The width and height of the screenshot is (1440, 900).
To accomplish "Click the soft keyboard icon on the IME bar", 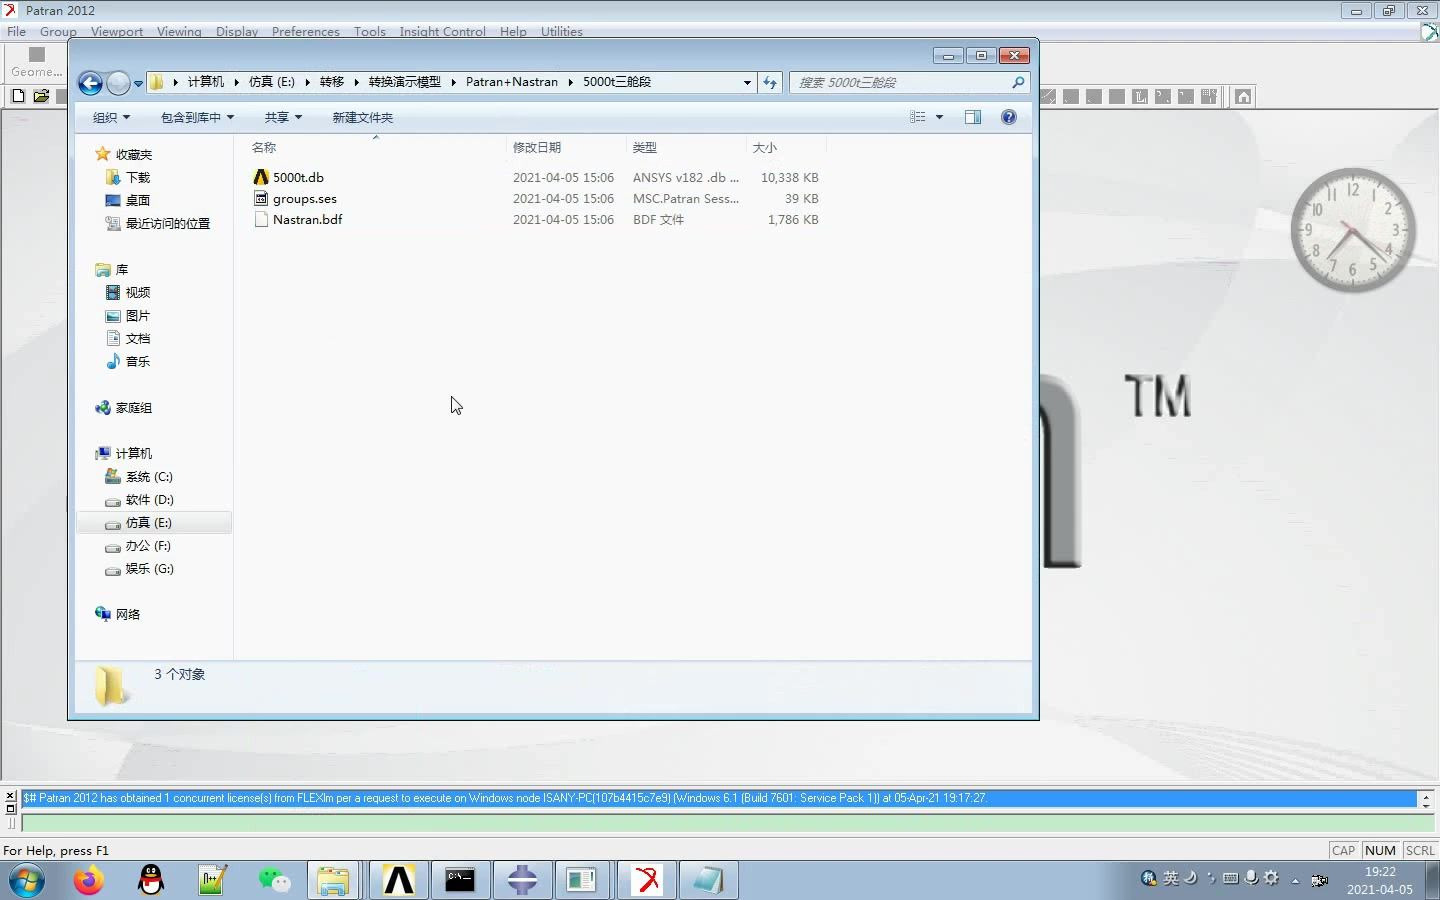I will (1231, 878).
